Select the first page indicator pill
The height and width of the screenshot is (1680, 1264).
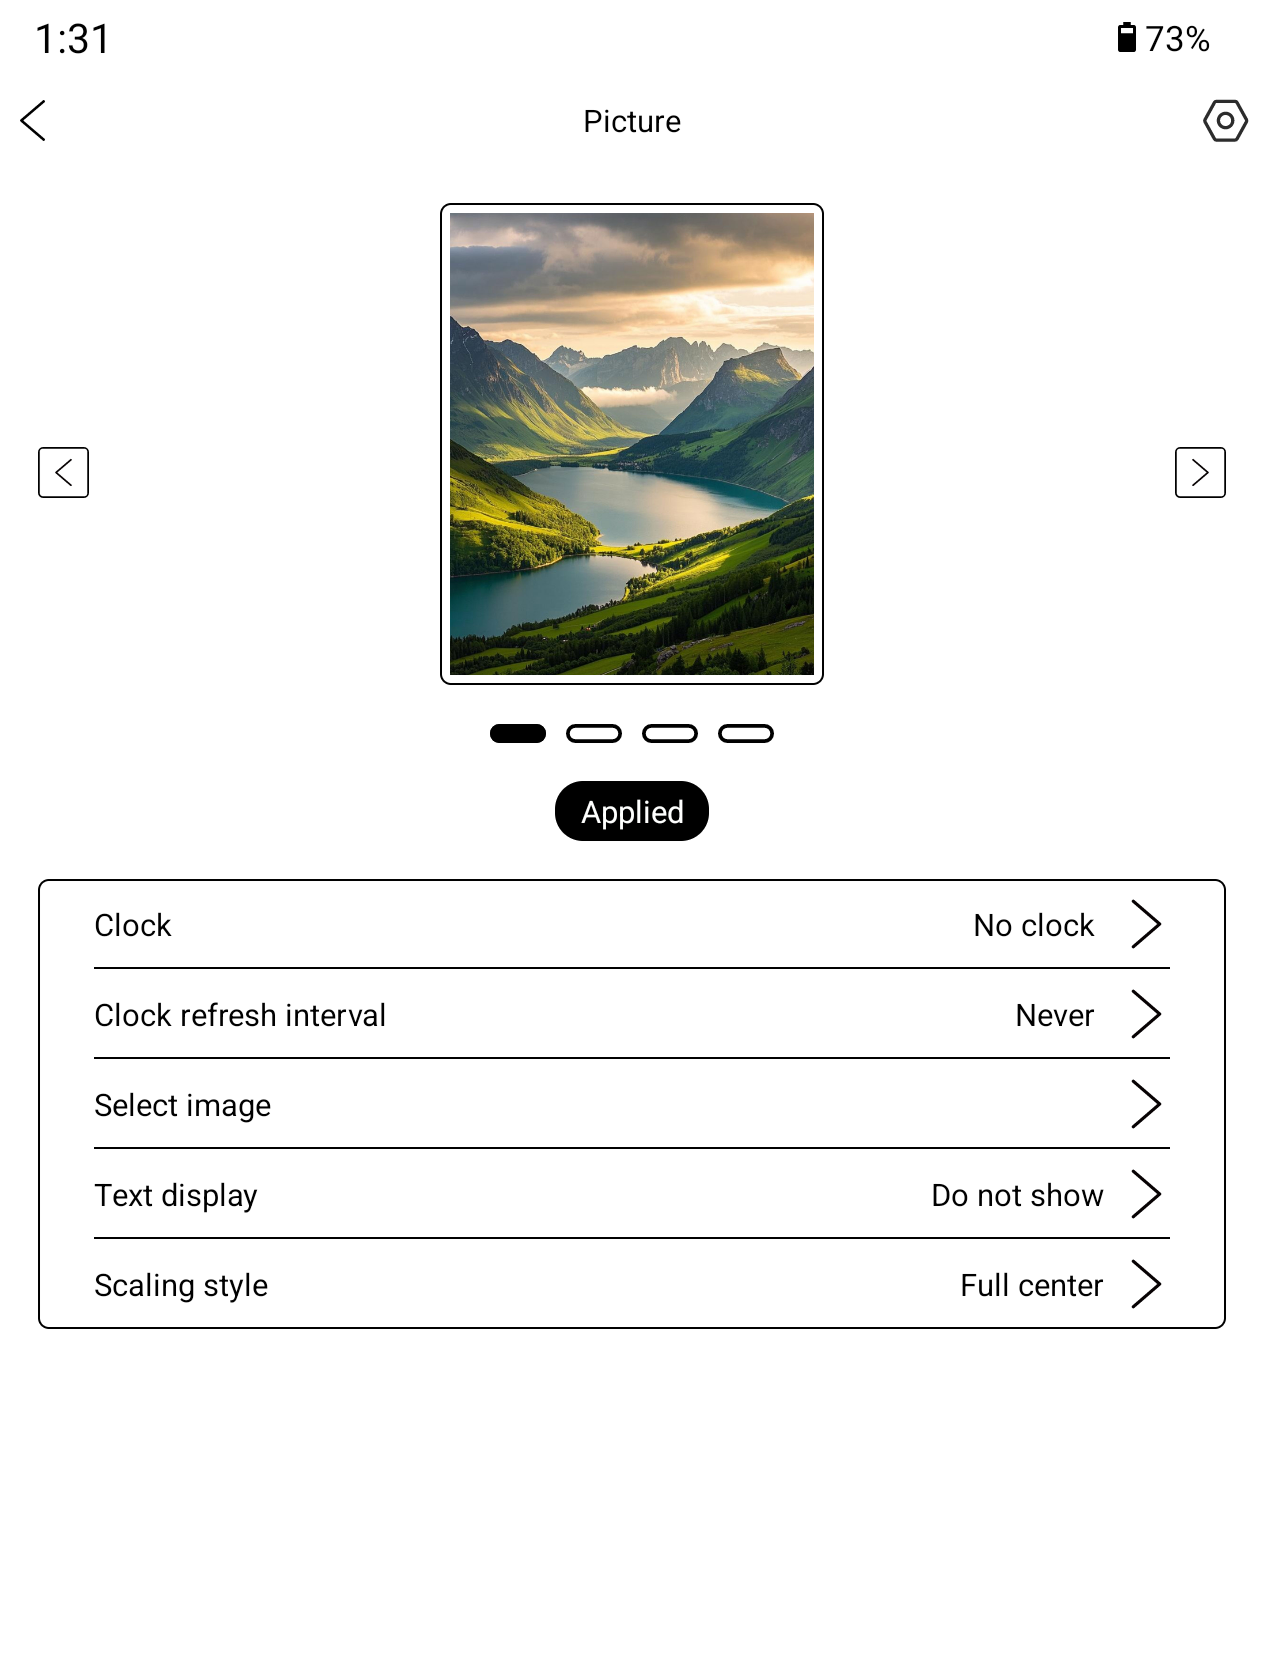[518, 734]
